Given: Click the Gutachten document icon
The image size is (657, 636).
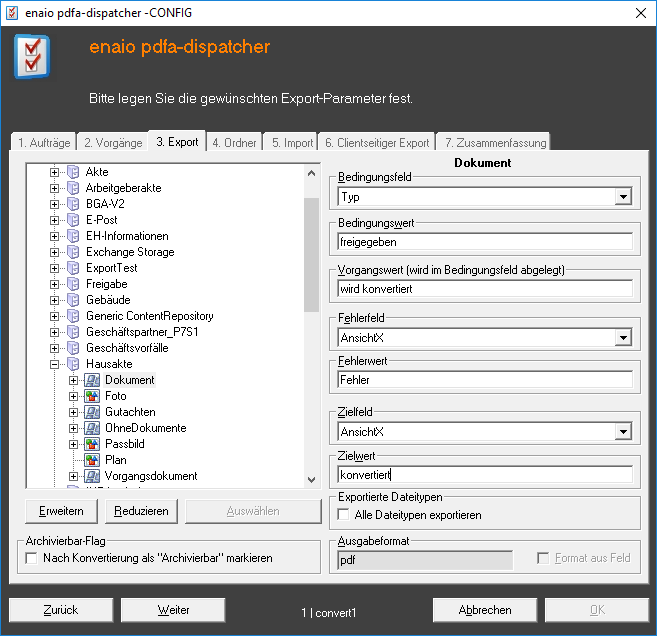Looking at the screenshot, I should click(x=92, y=412).
